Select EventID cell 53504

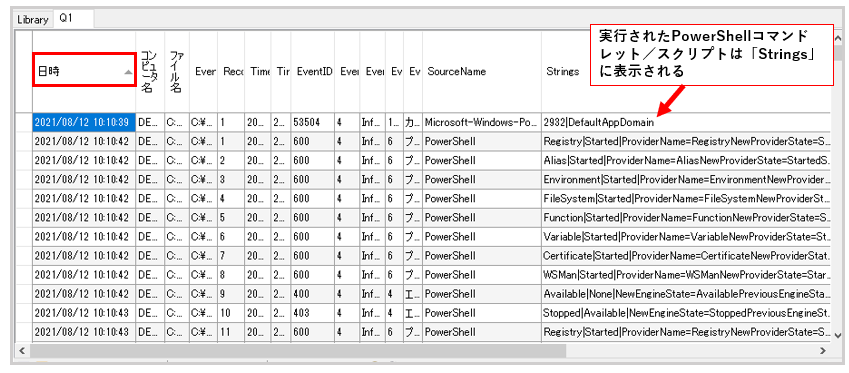(312, 122)
